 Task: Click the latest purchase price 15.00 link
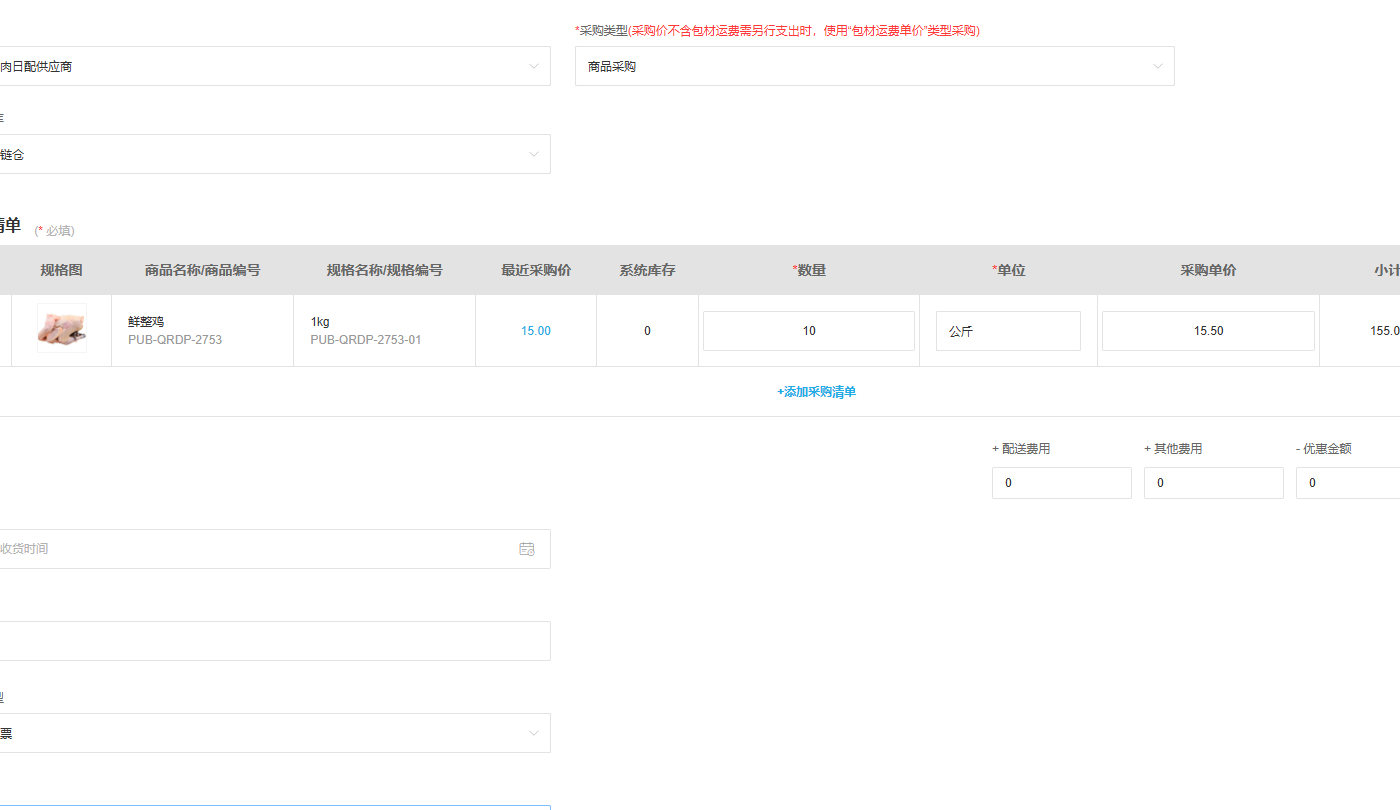click(x=536, y=331)
